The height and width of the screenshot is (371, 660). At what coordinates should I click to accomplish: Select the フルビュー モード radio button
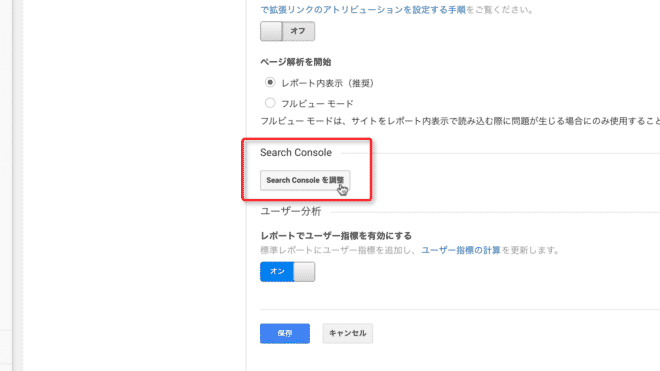(270, 102)
